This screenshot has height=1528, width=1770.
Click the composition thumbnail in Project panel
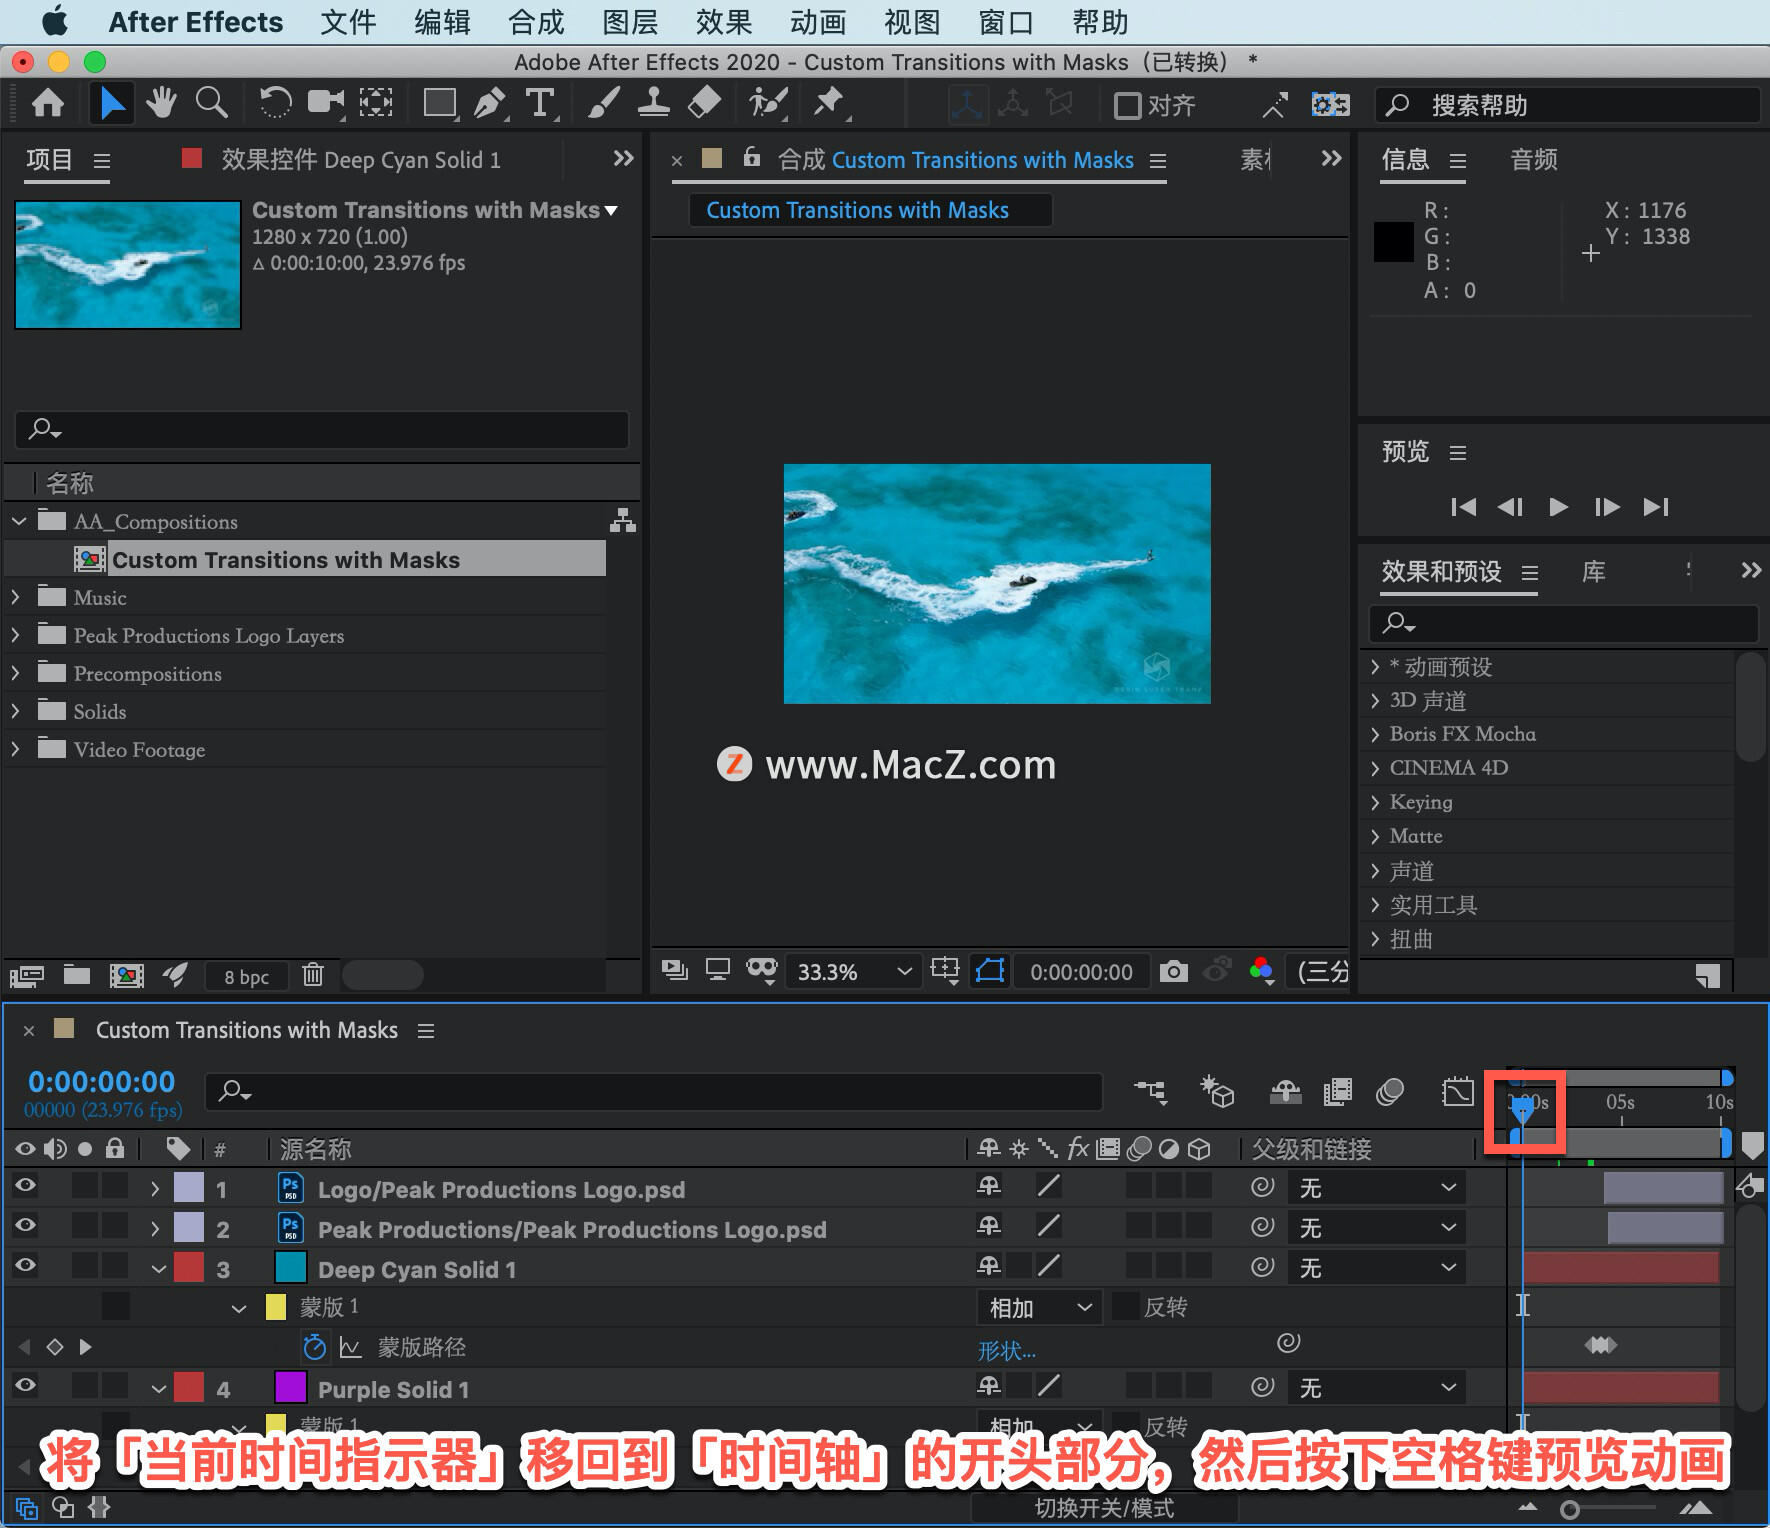coord(128,264)
